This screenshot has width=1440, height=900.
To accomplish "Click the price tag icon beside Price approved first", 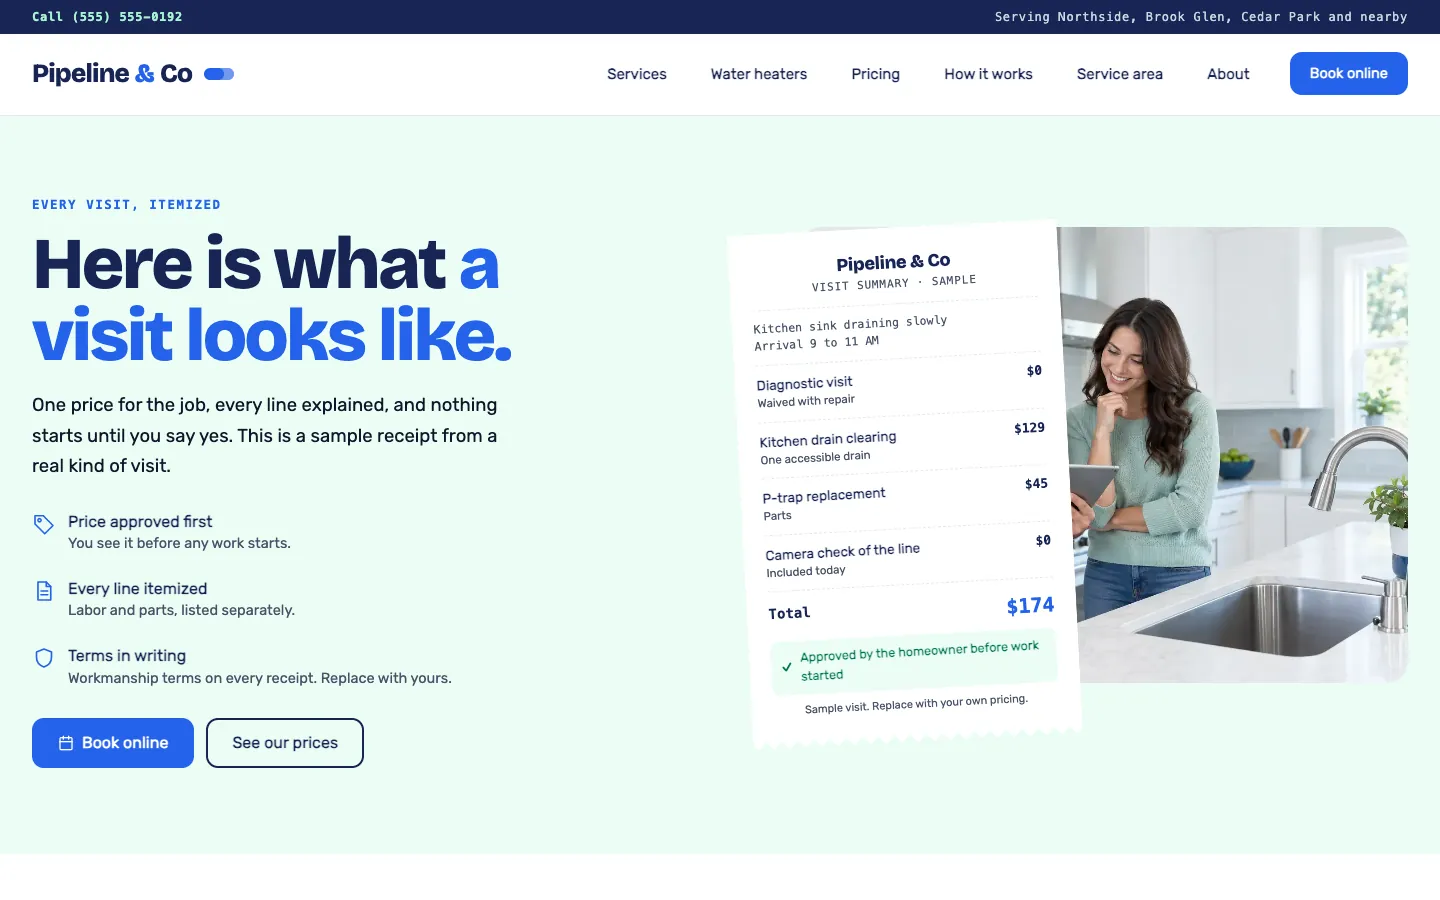I will coord(44,524).
